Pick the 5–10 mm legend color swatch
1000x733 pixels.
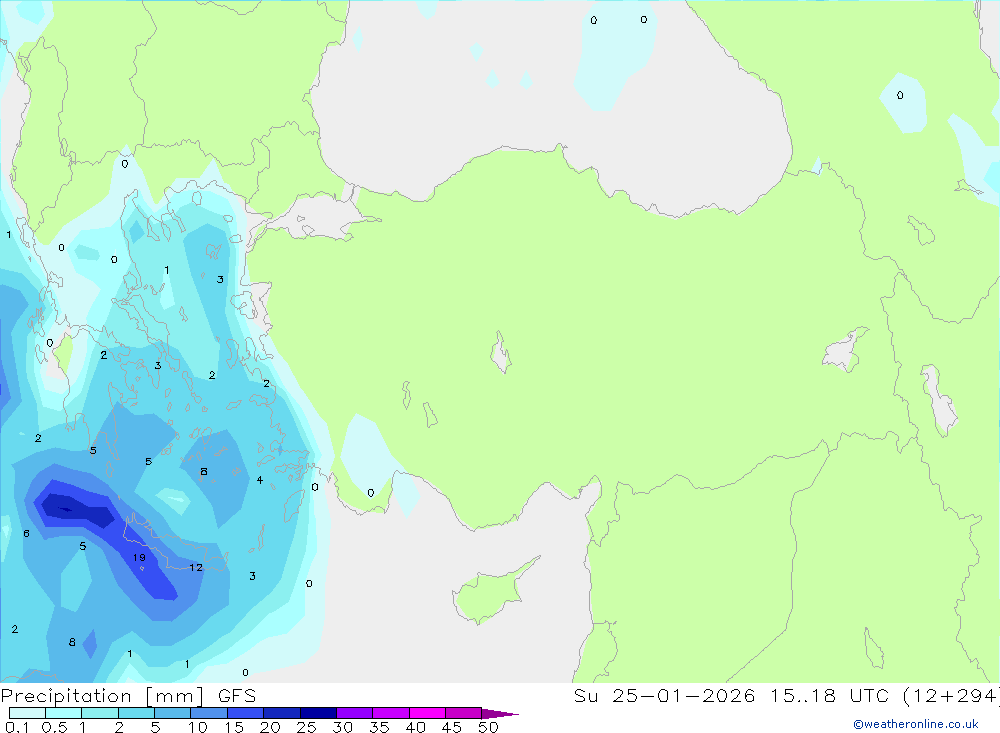172,713
